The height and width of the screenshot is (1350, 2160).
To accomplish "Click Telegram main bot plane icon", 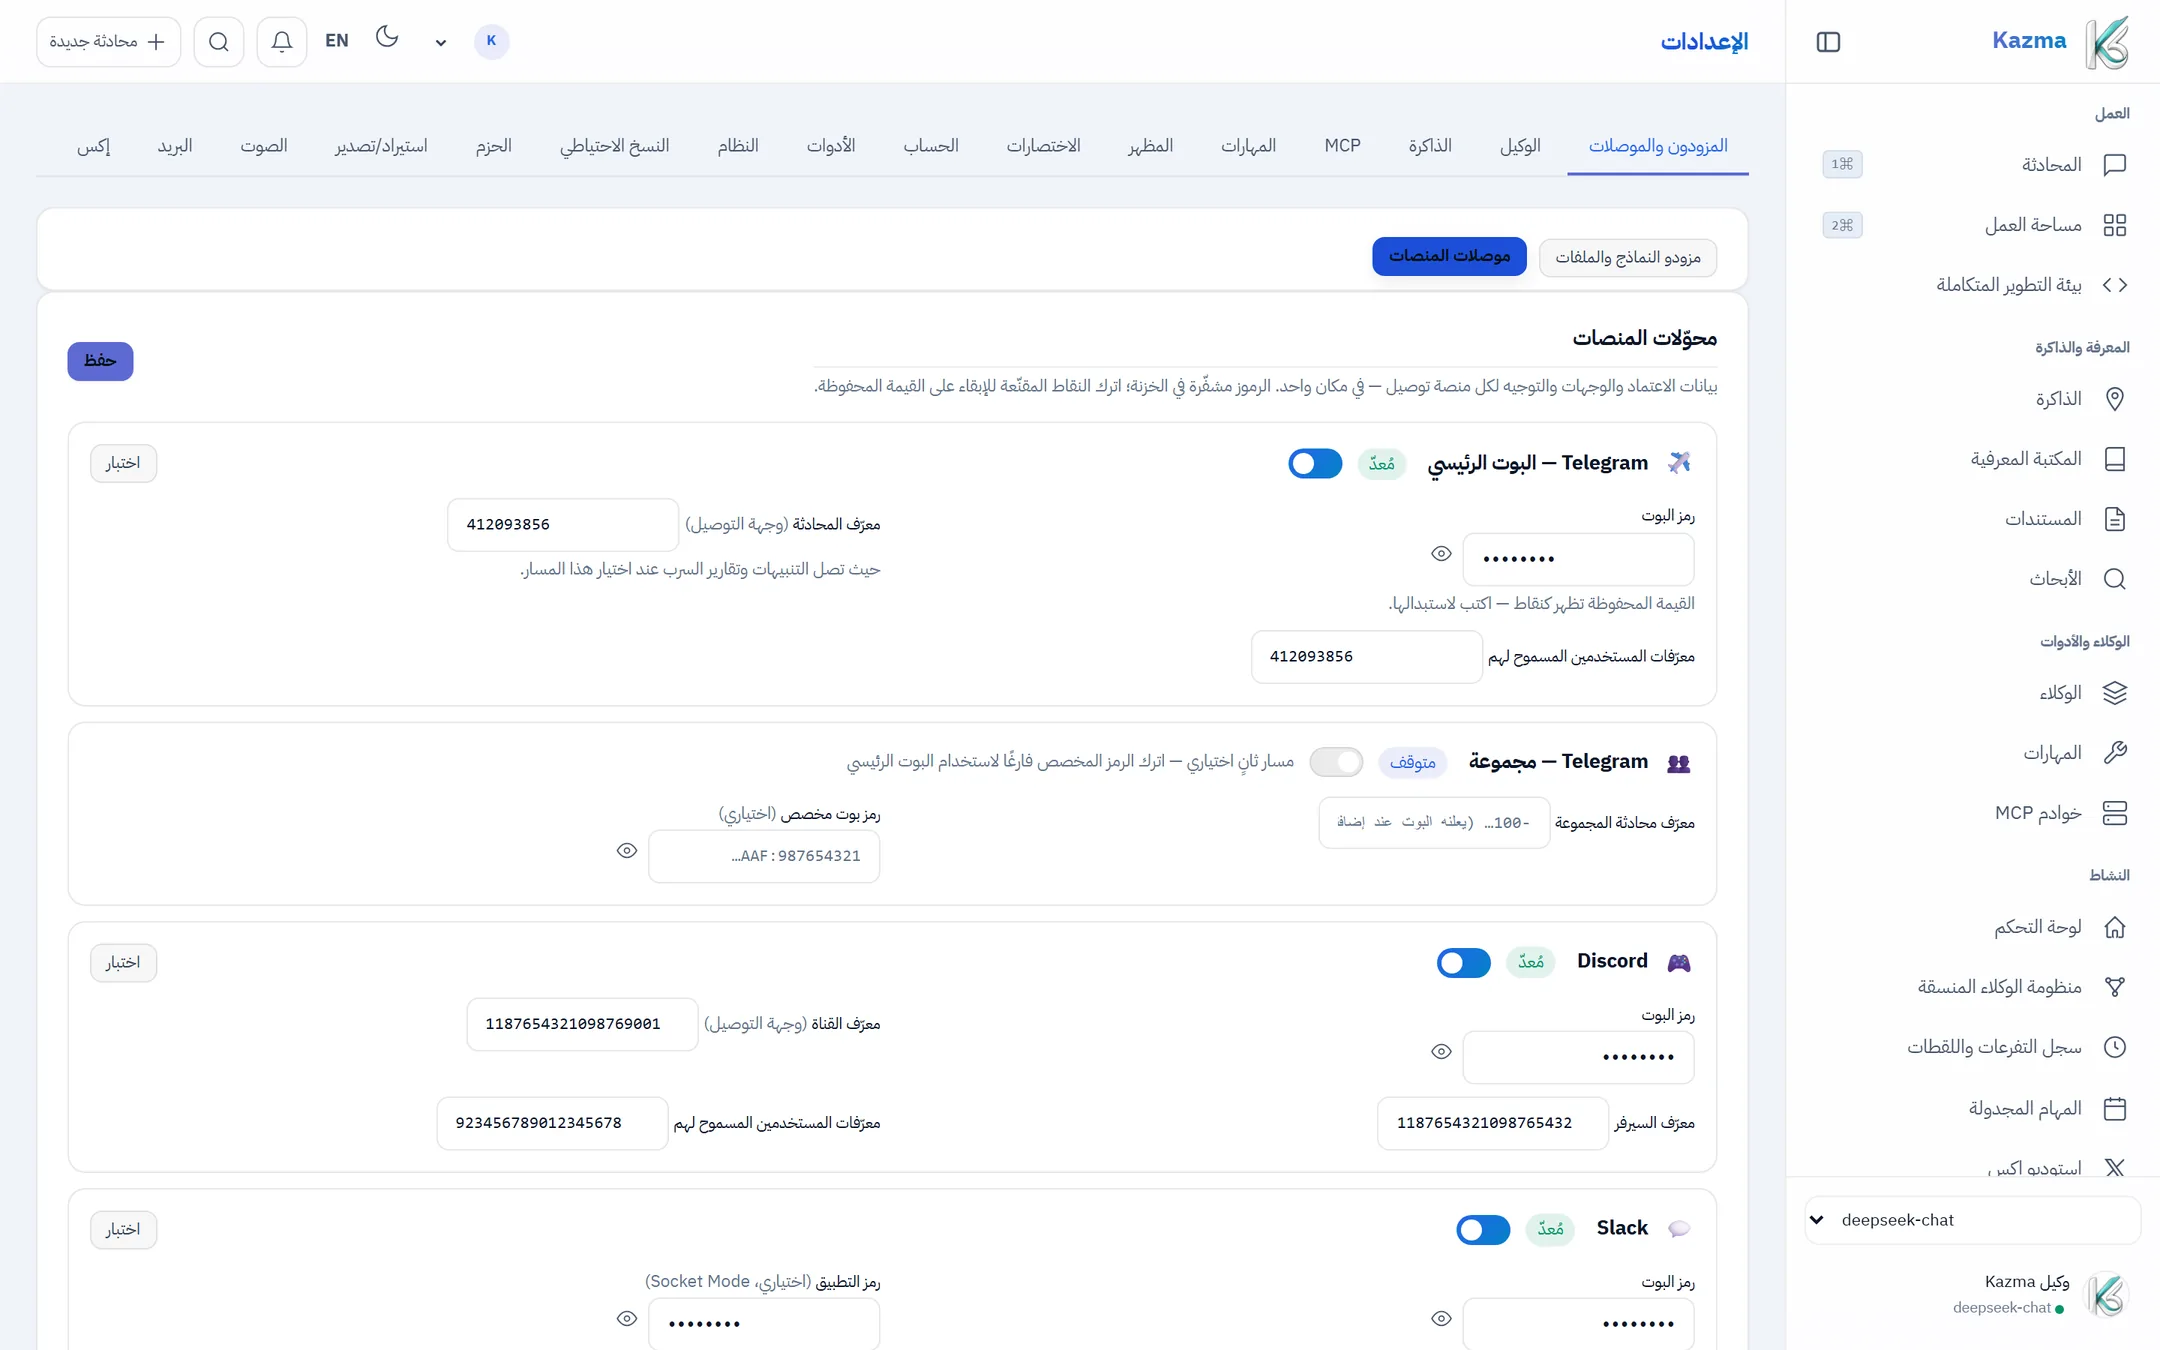I will (x=1679, y=463).
